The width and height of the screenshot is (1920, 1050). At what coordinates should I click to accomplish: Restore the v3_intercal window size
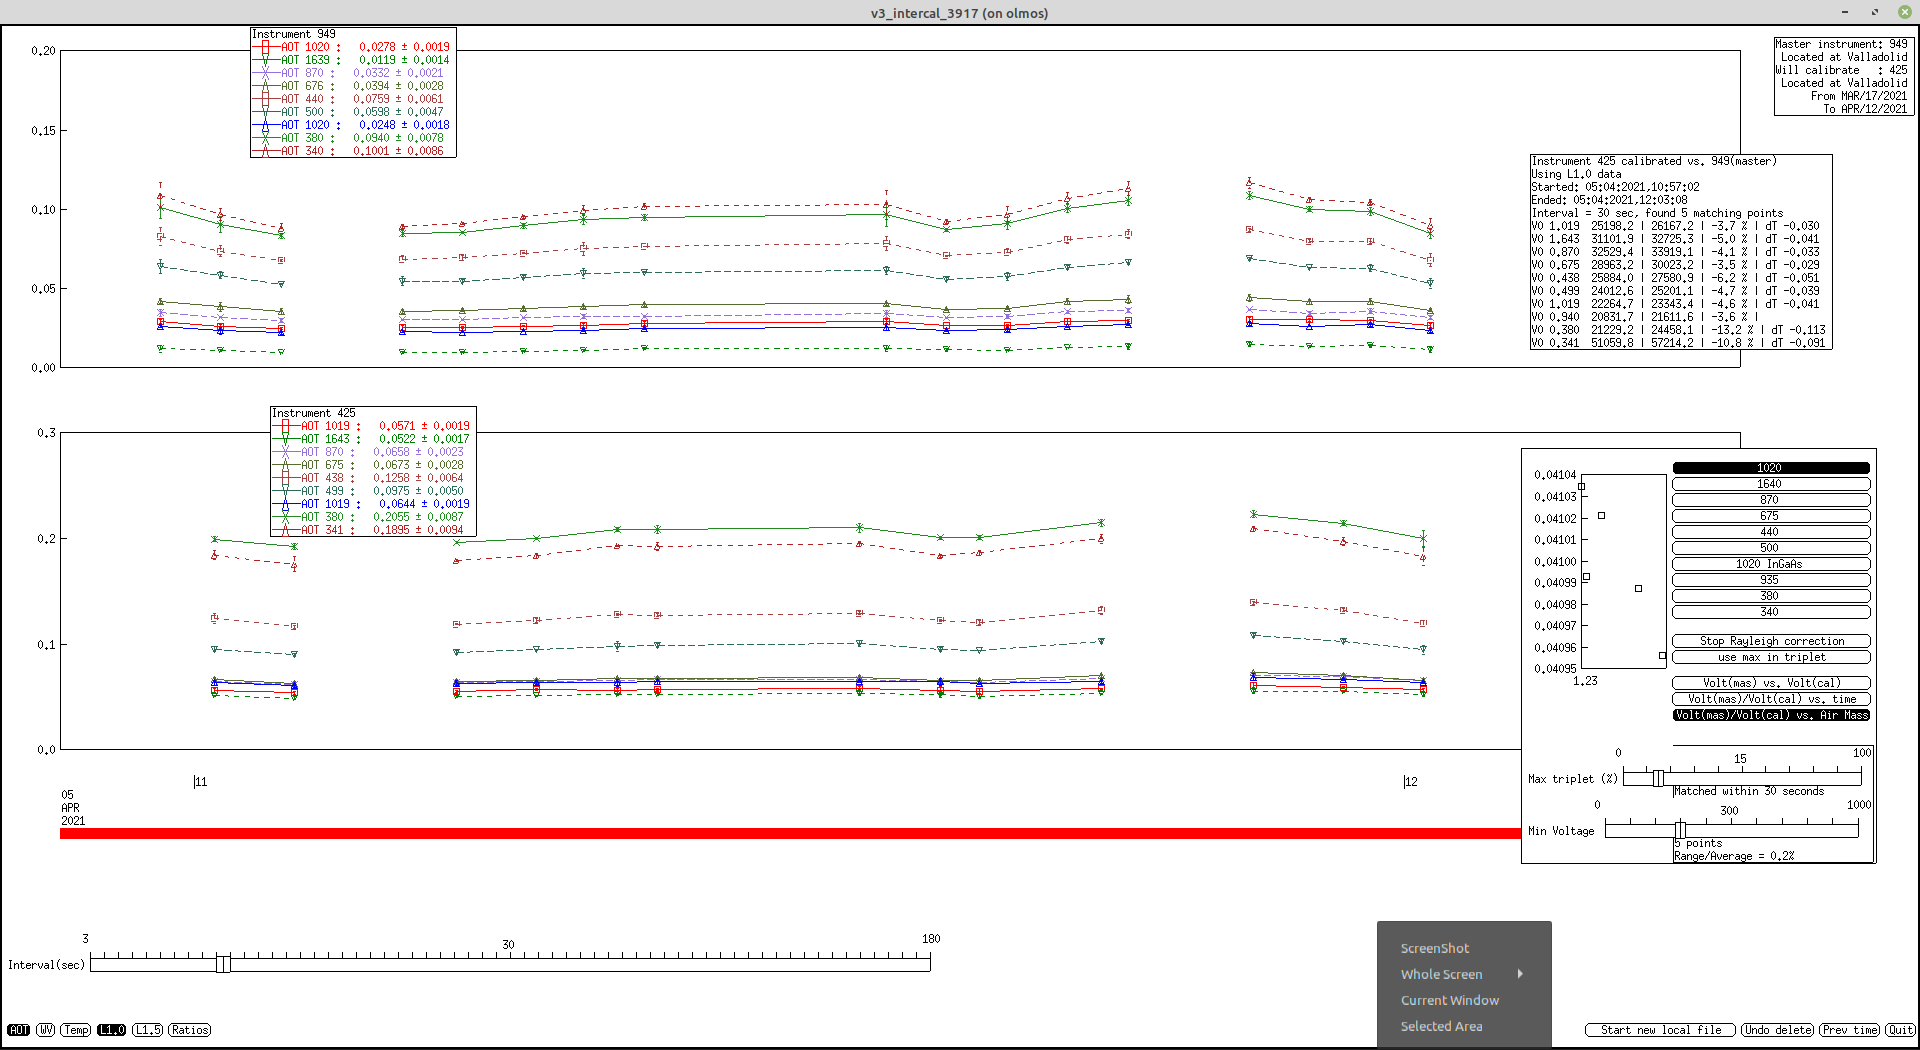(1875, 12)
